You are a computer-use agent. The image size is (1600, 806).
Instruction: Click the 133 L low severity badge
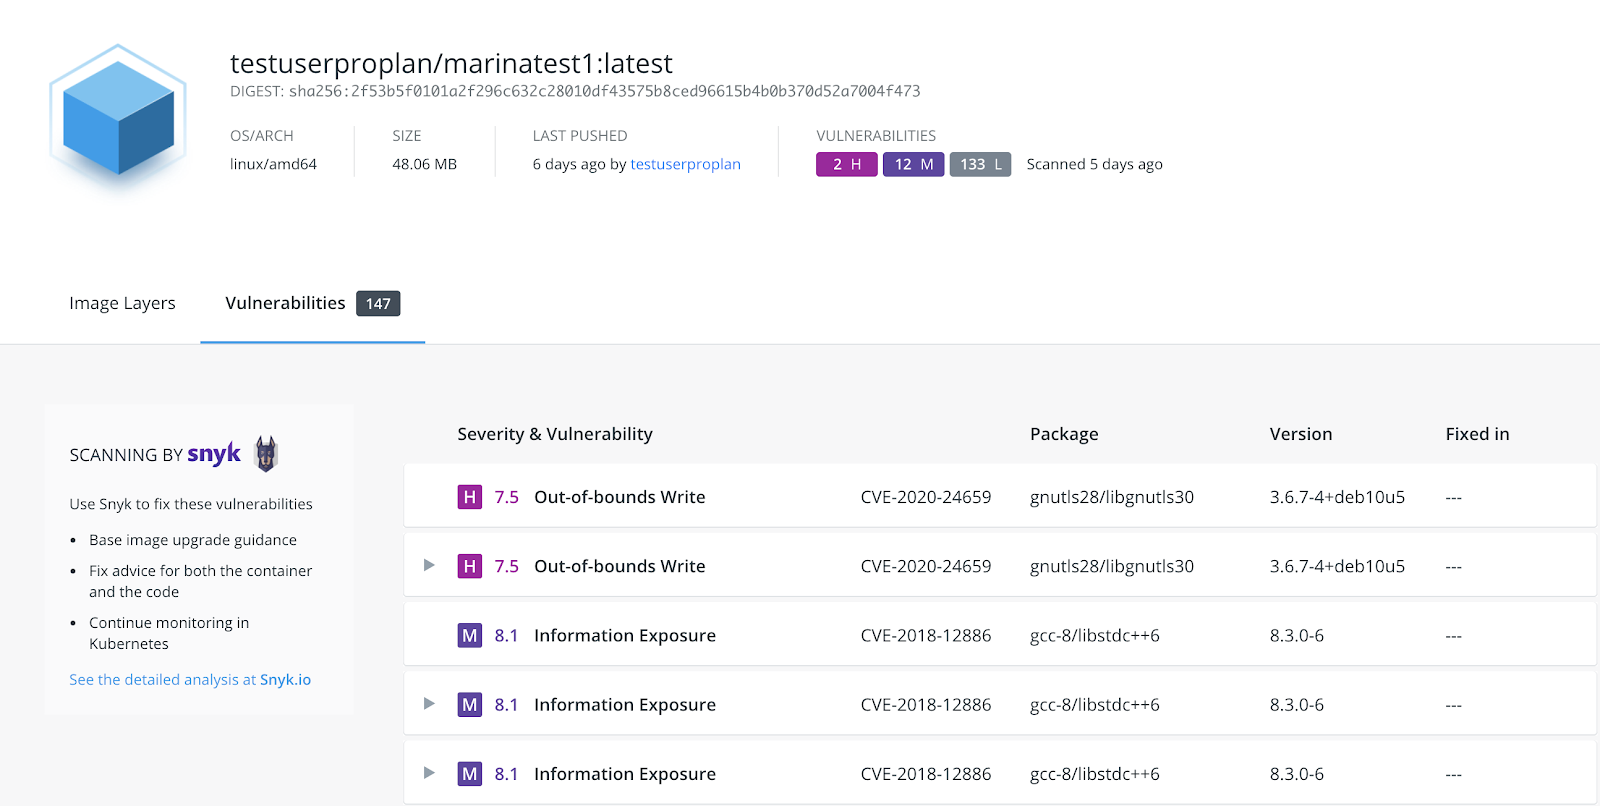click(980, 164)
